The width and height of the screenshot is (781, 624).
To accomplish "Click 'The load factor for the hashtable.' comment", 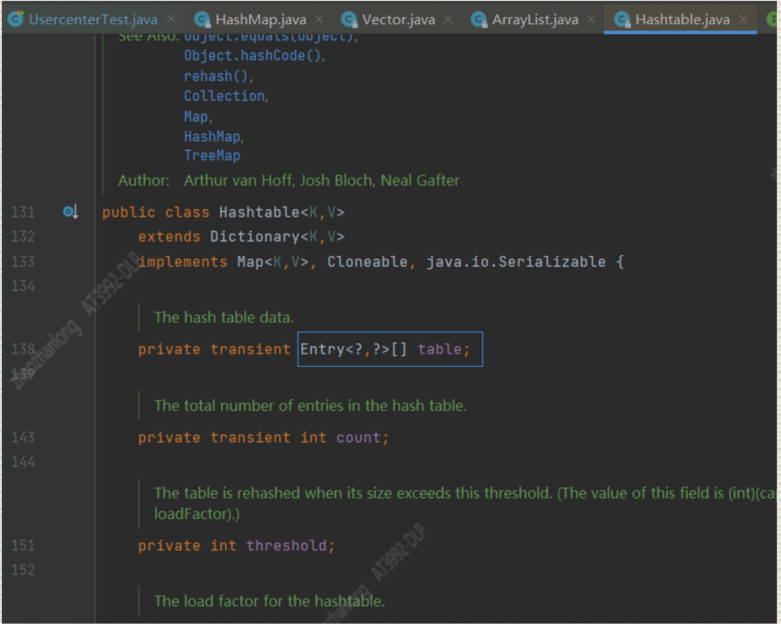I will (x=269, y=601).
